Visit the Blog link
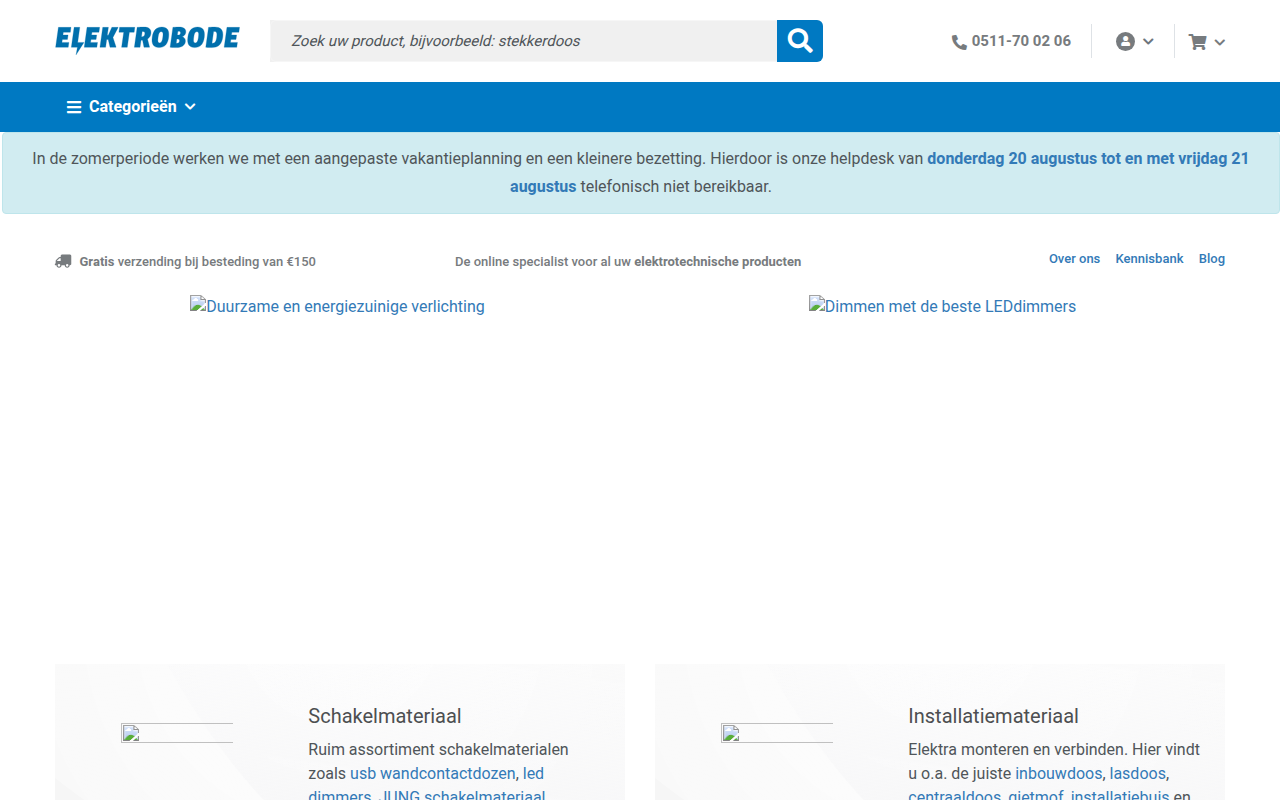 [x=1212, y=259]
